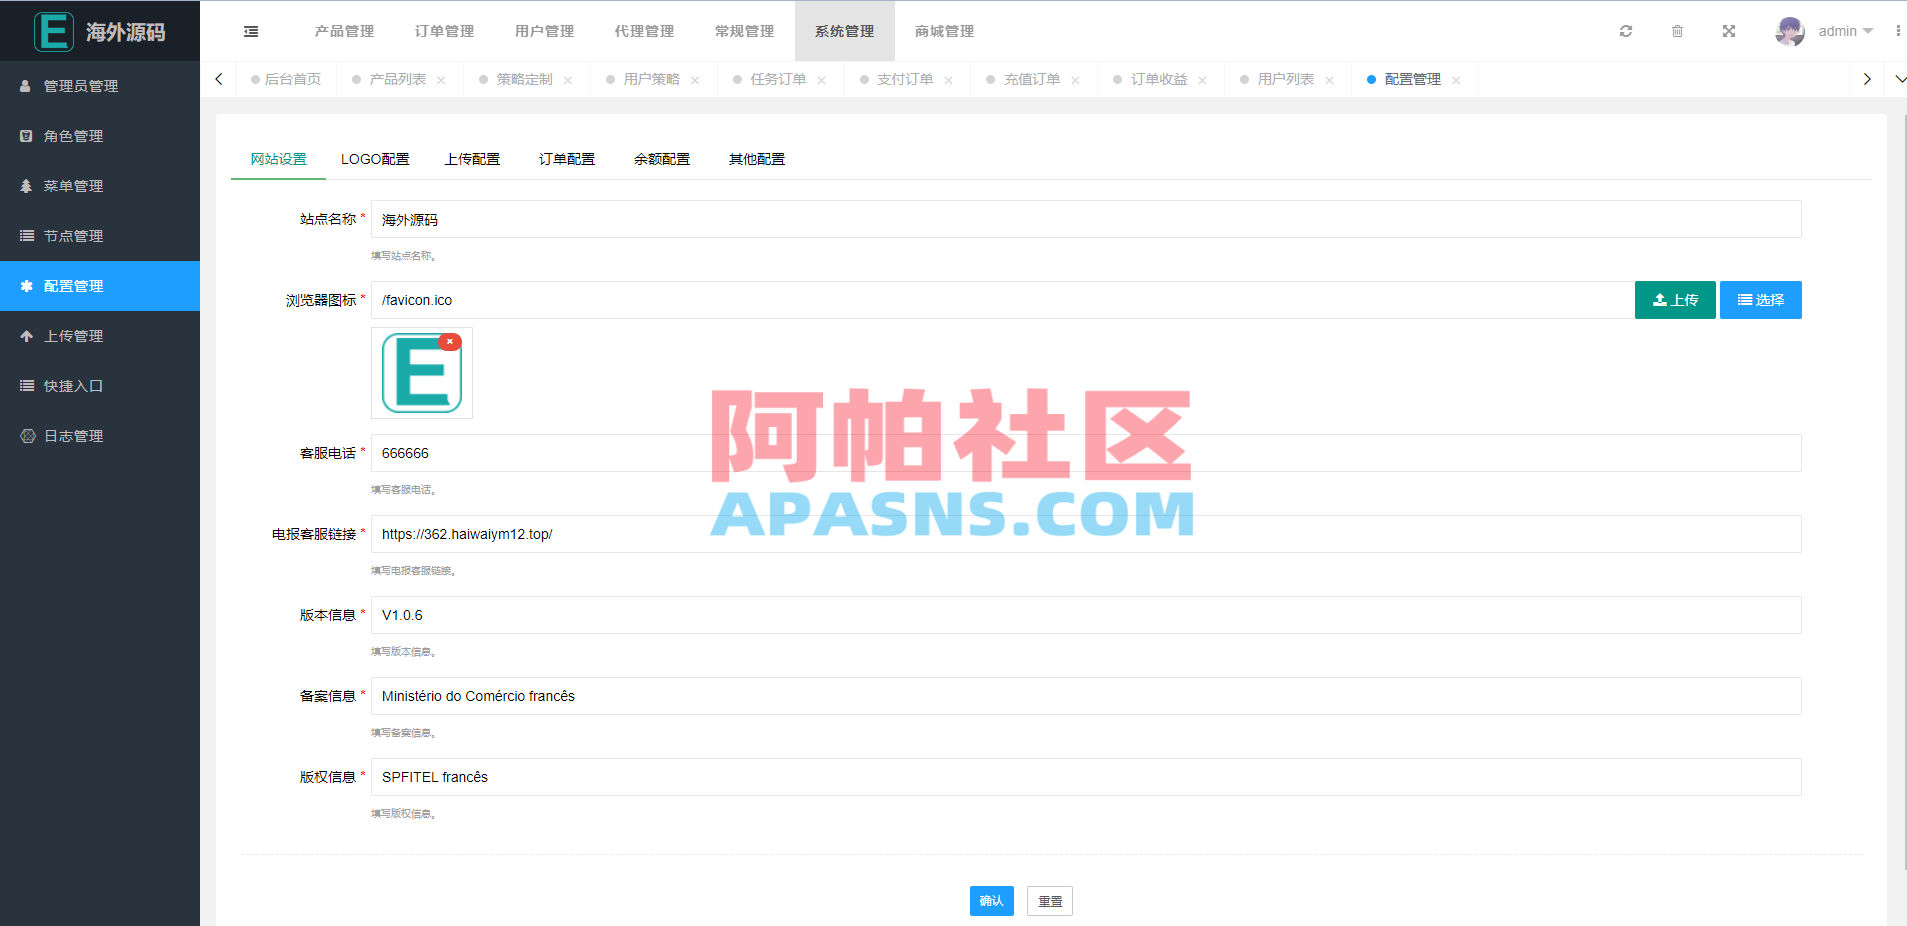
Task: Click the 确认 confirm button
Action: point(991,900)
